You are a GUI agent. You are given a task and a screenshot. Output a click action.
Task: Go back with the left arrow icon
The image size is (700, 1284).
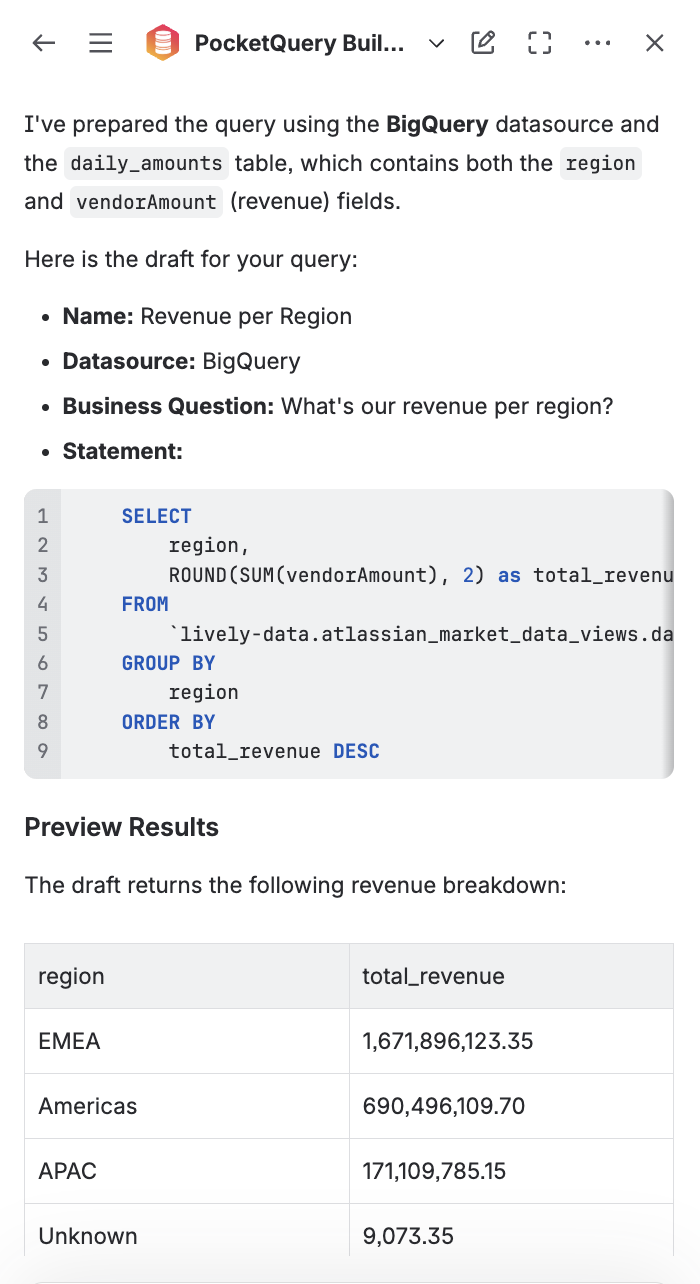click(x=43, y=43)
